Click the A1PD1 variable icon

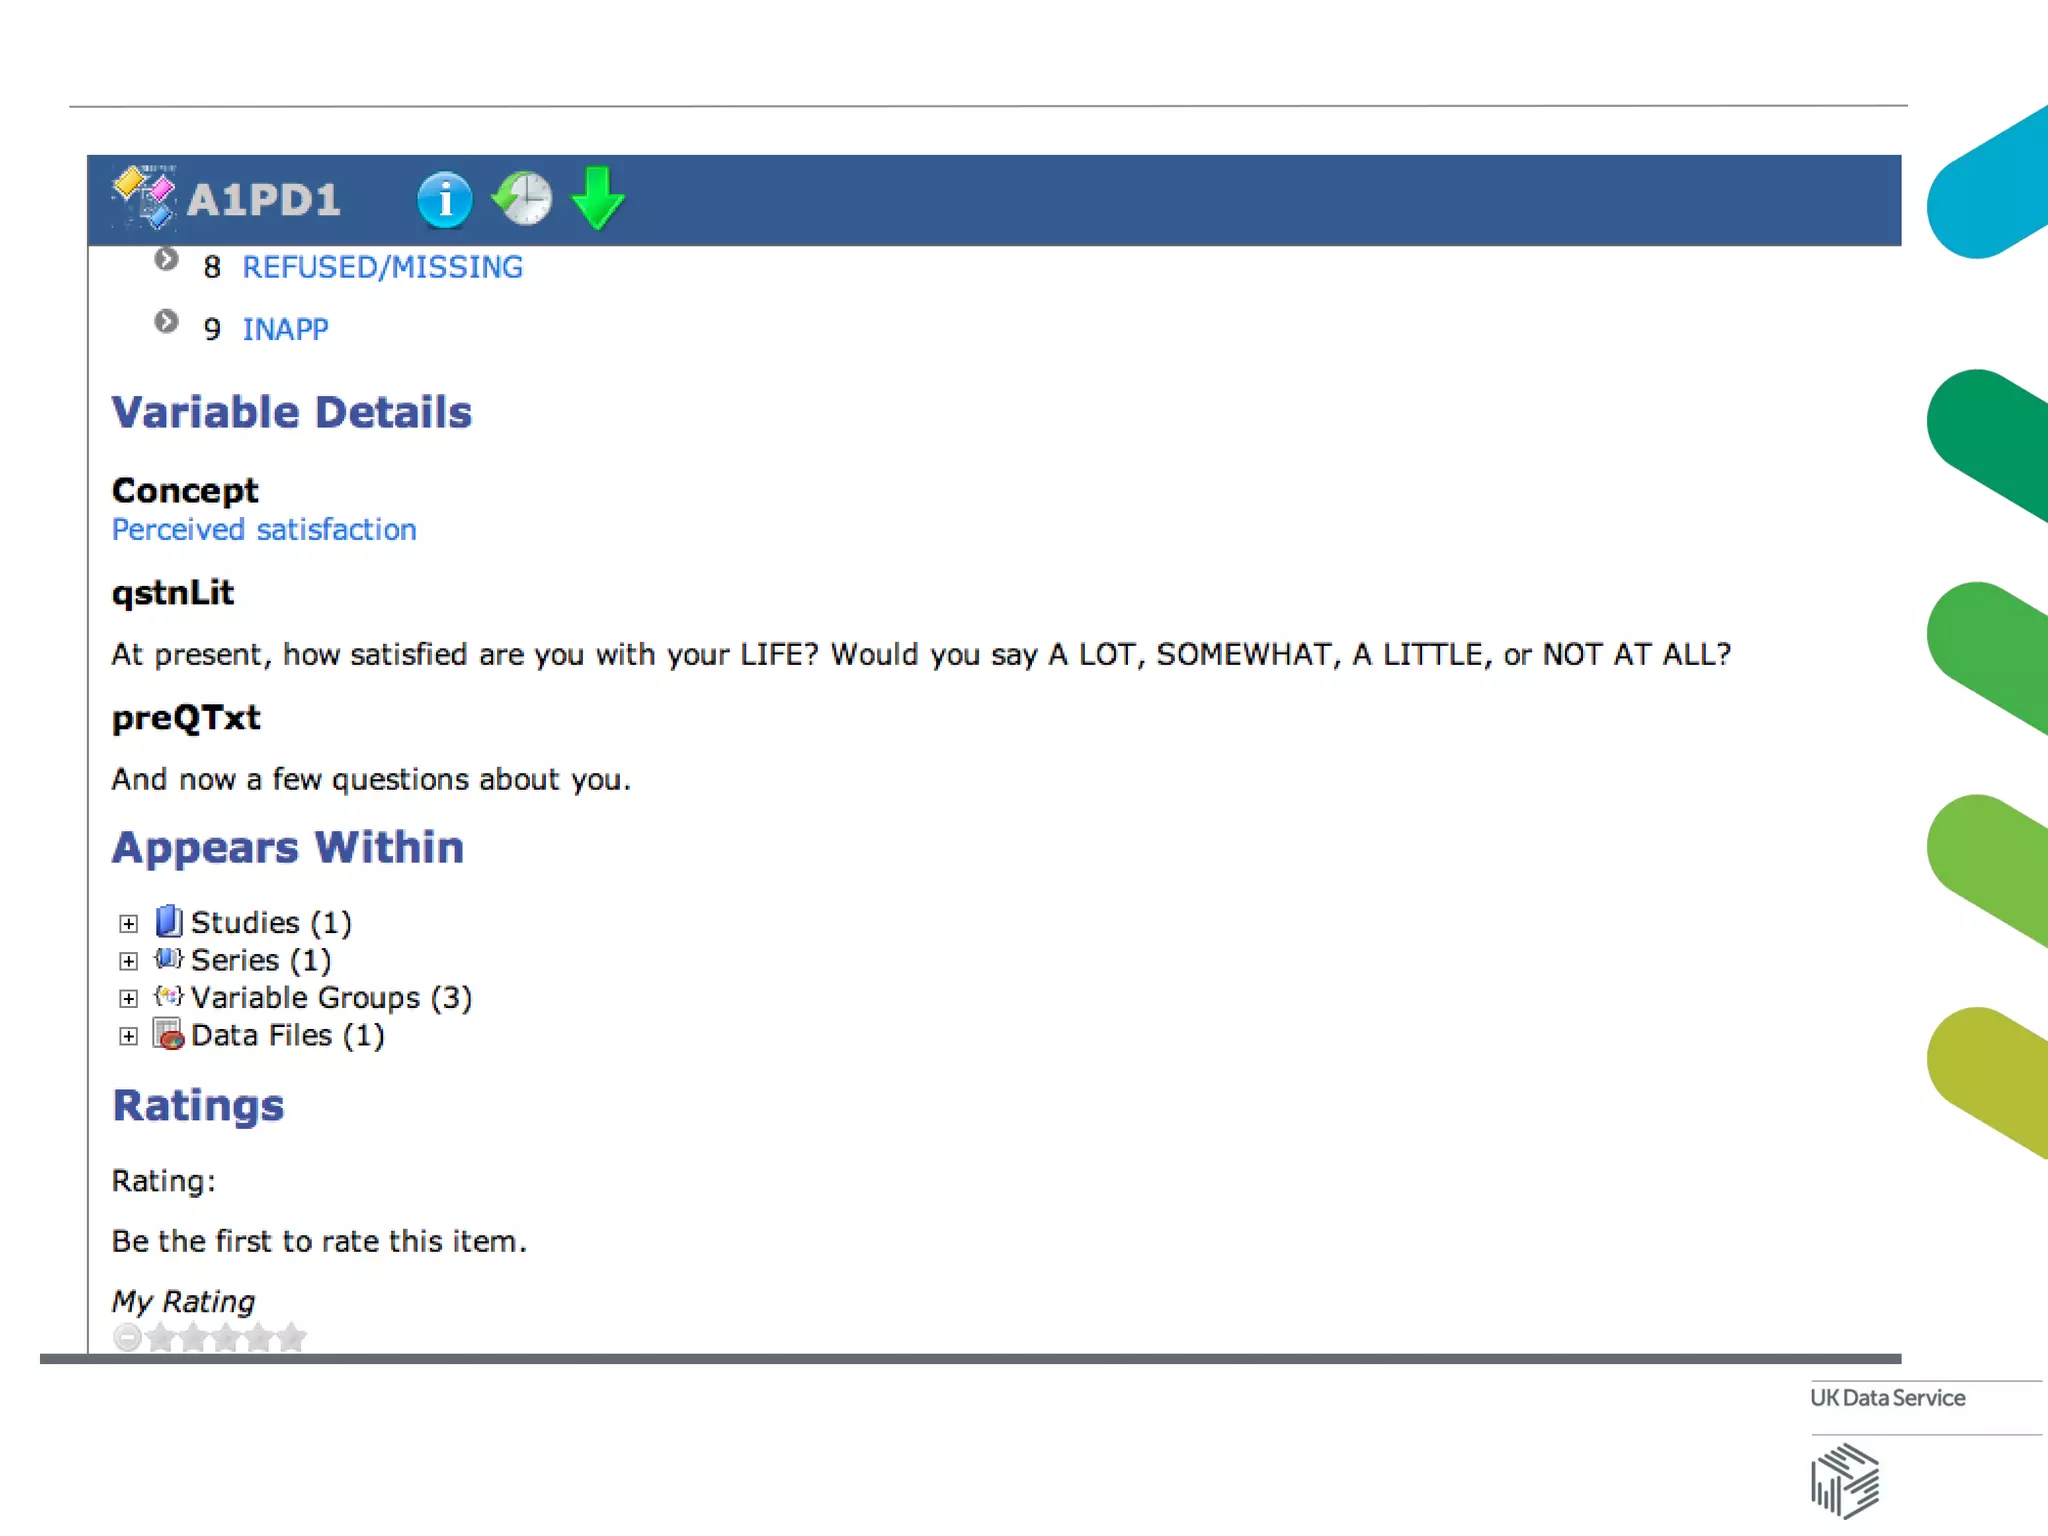click(144, 197)
